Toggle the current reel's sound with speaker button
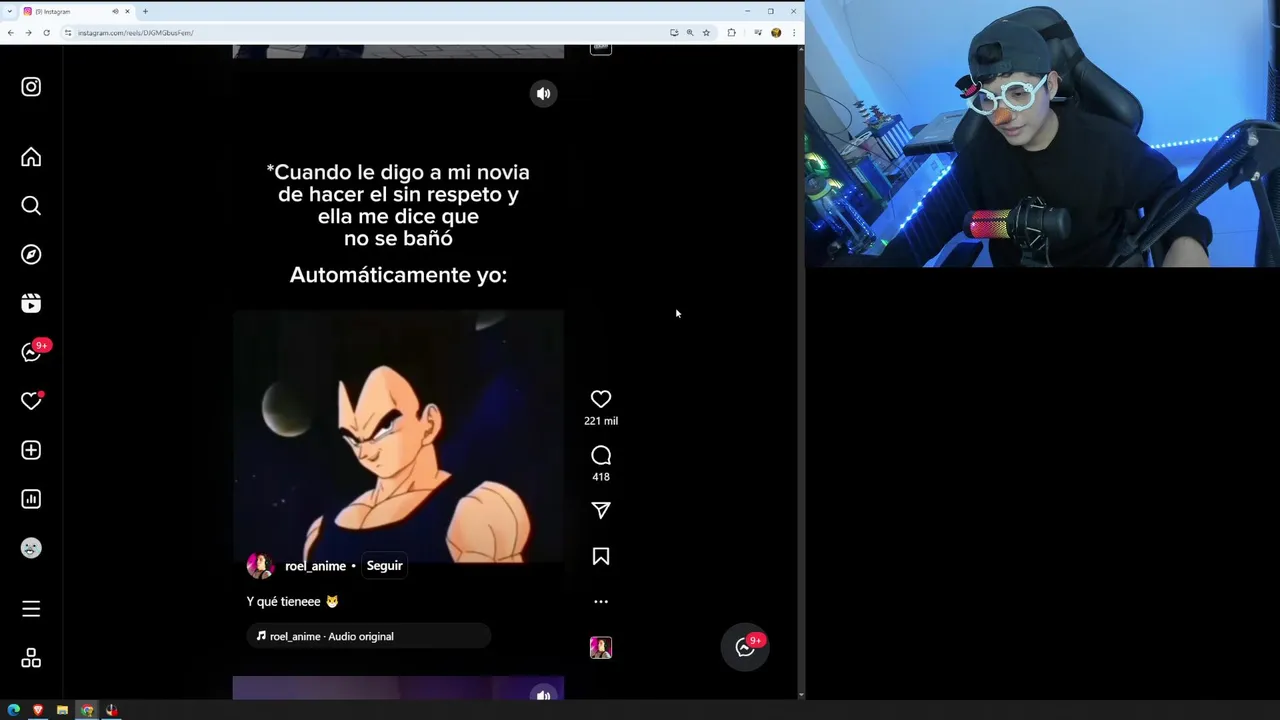Screen dimensions: 1280x720 543,94
